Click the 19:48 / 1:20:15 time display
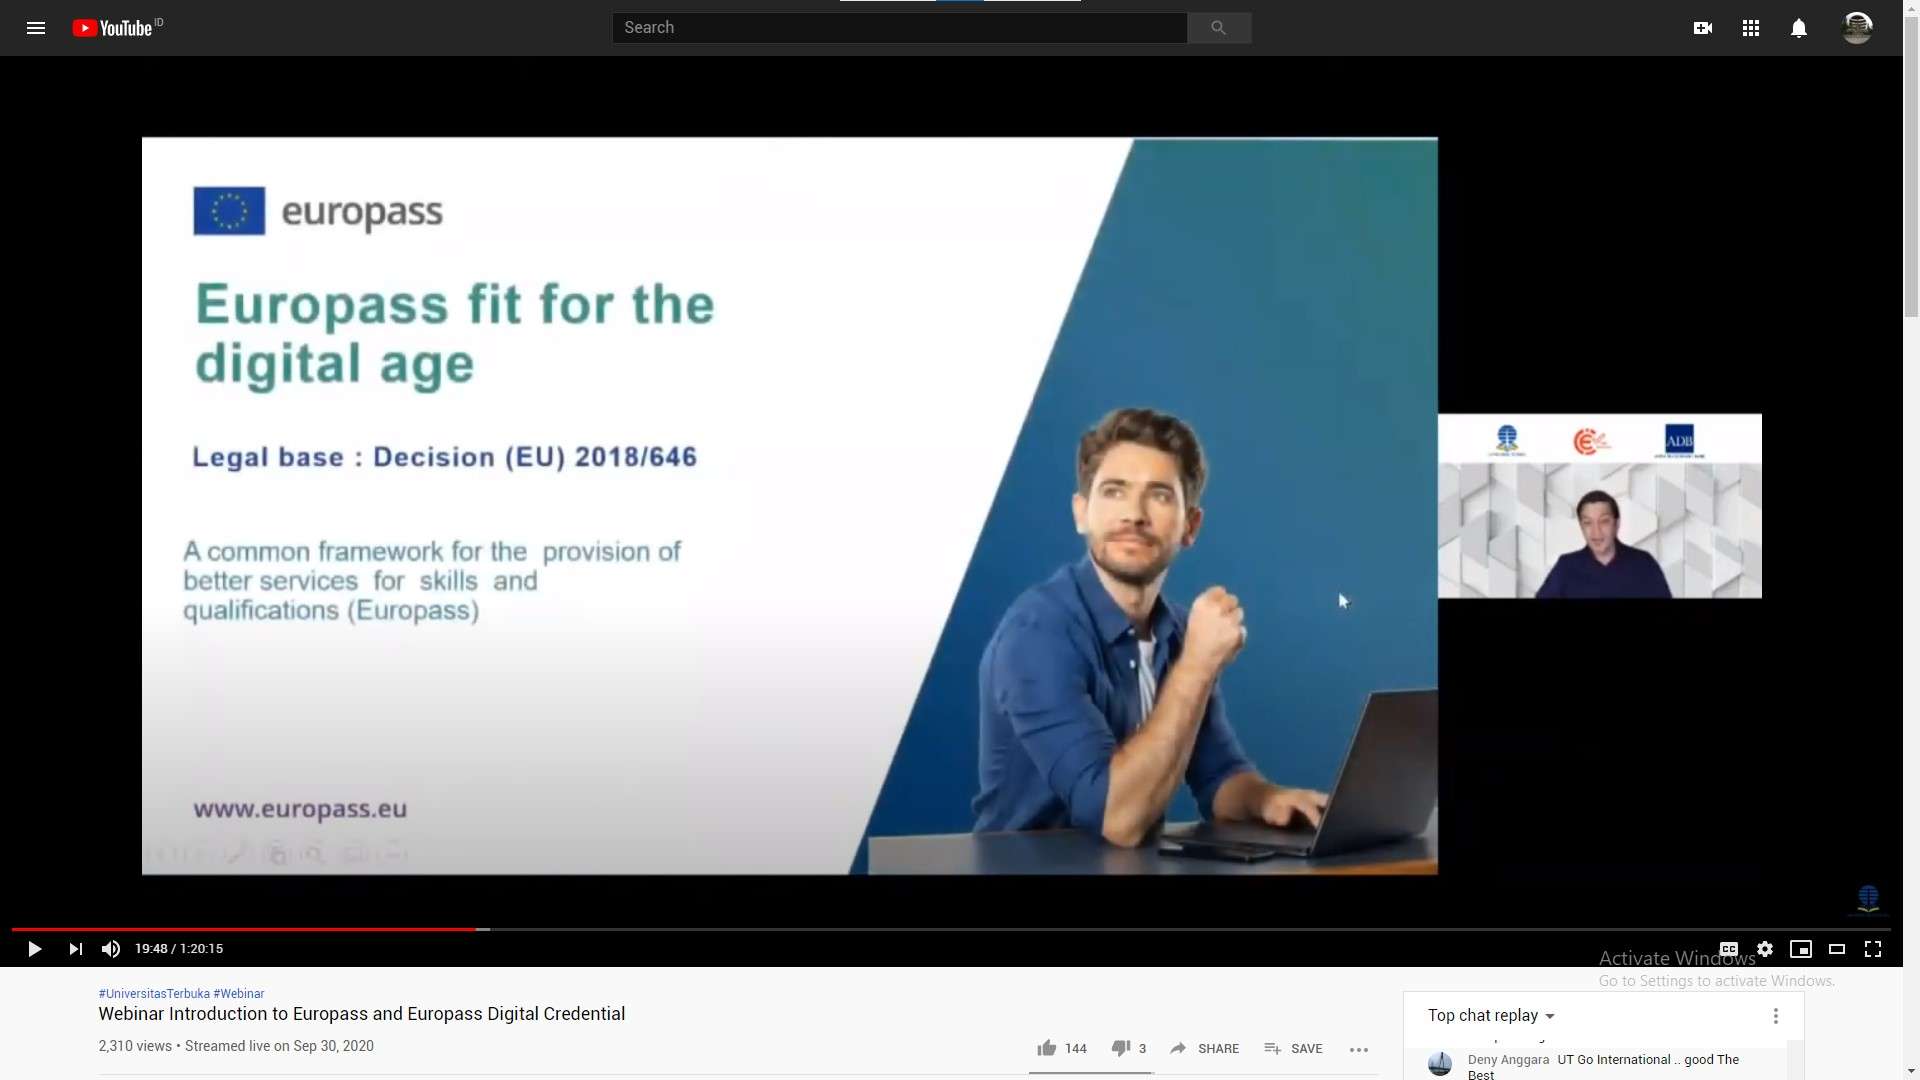The image size is (1920, 1080). pos(179,949)
